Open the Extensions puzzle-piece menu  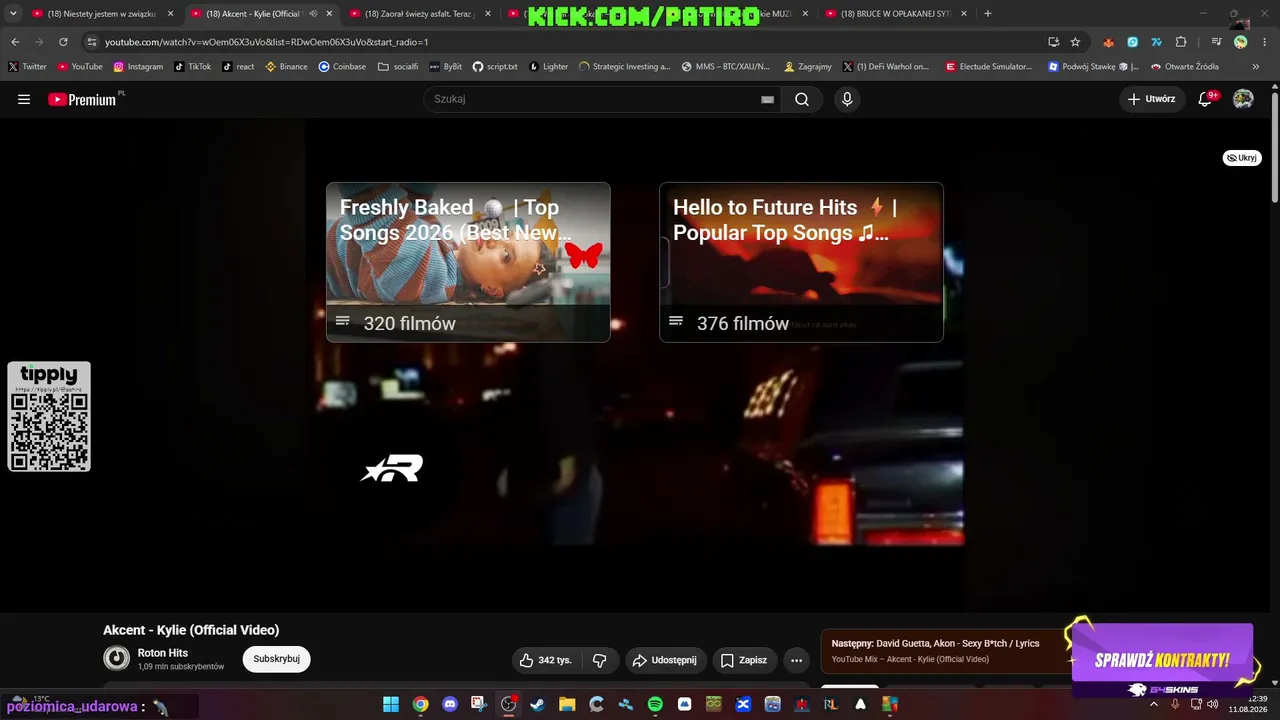point(1181,42)
